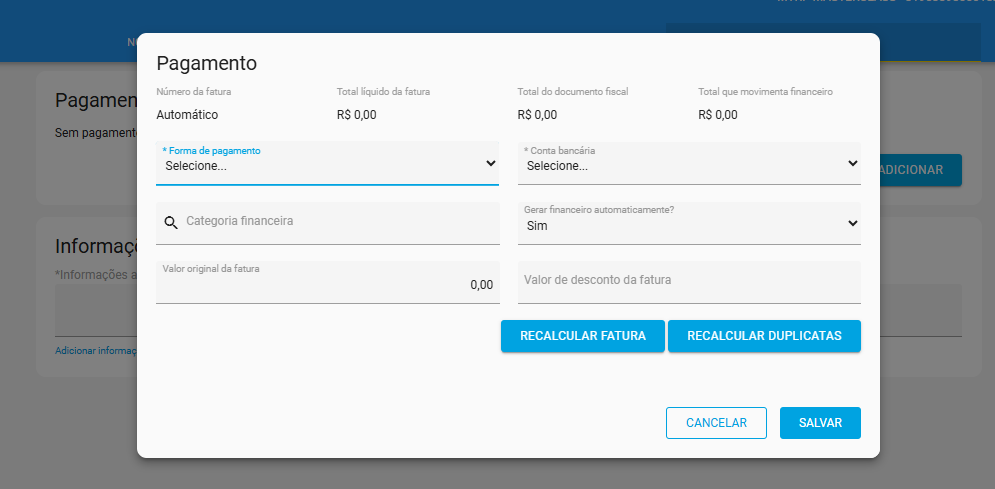Select the Valor original da fatura input
Image resolution: width=995 pixels, height=489 pixels.
click(x=328, y=282)
